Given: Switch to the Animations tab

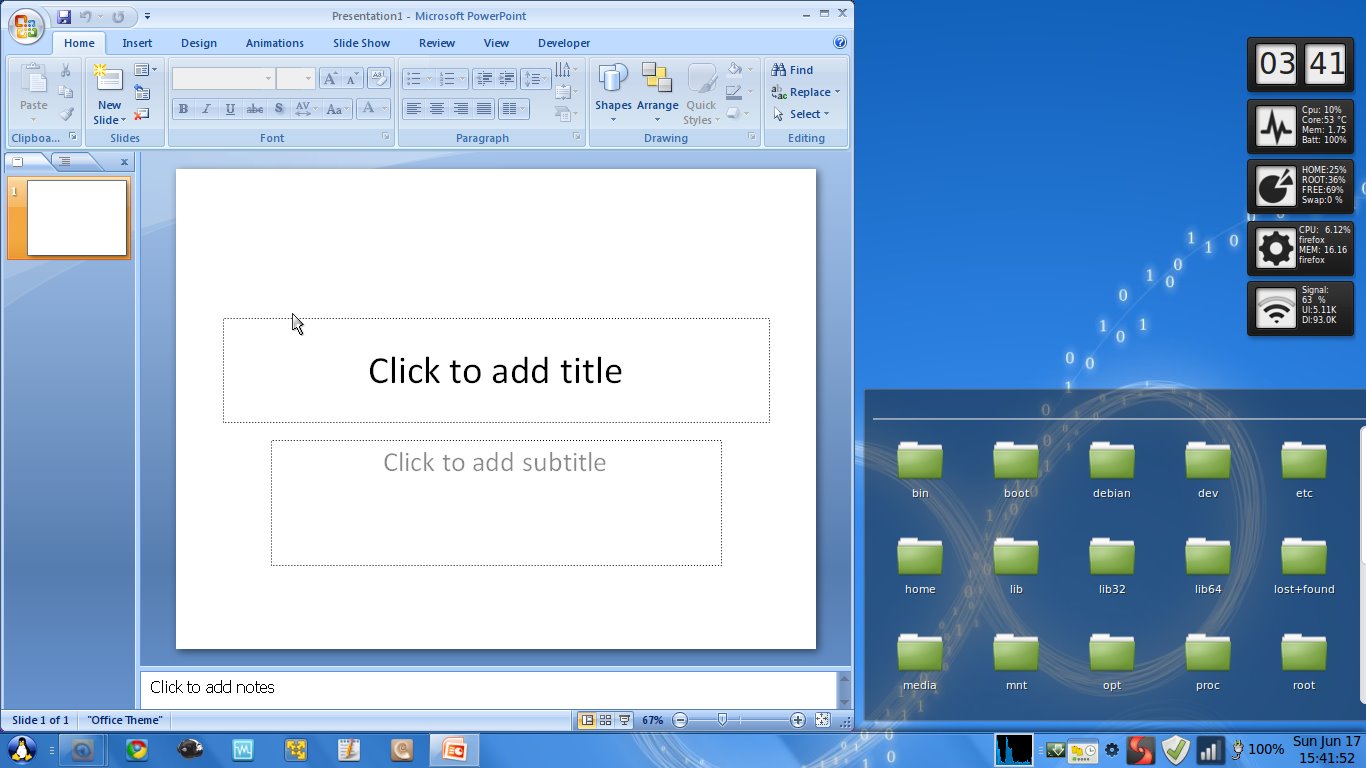Looking at the screenshot, I should (274, 43).
